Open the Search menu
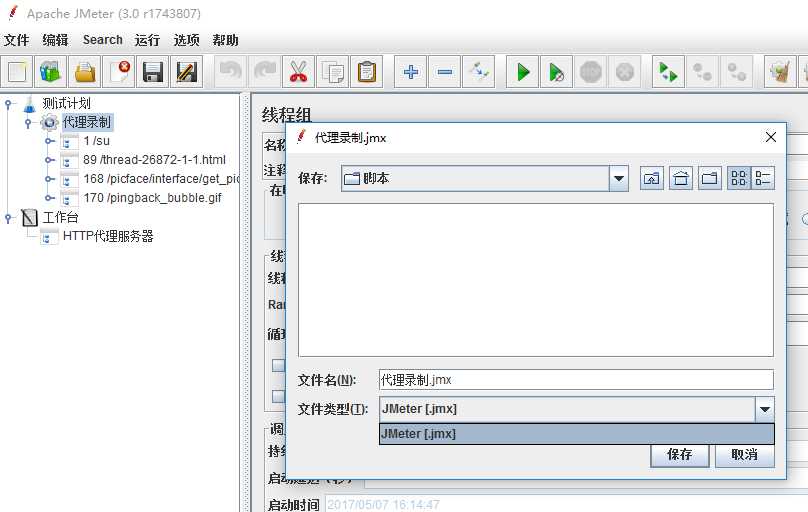 pos(103,40)
